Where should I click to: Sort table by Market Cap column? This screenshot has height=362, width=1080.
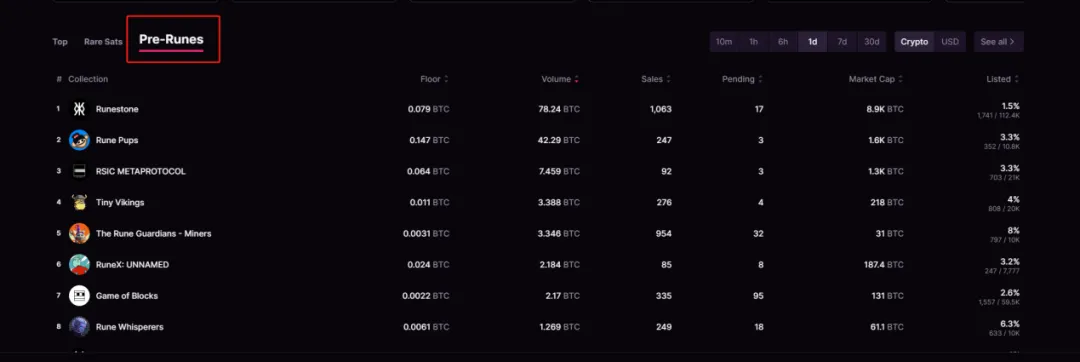click(875, 79)
